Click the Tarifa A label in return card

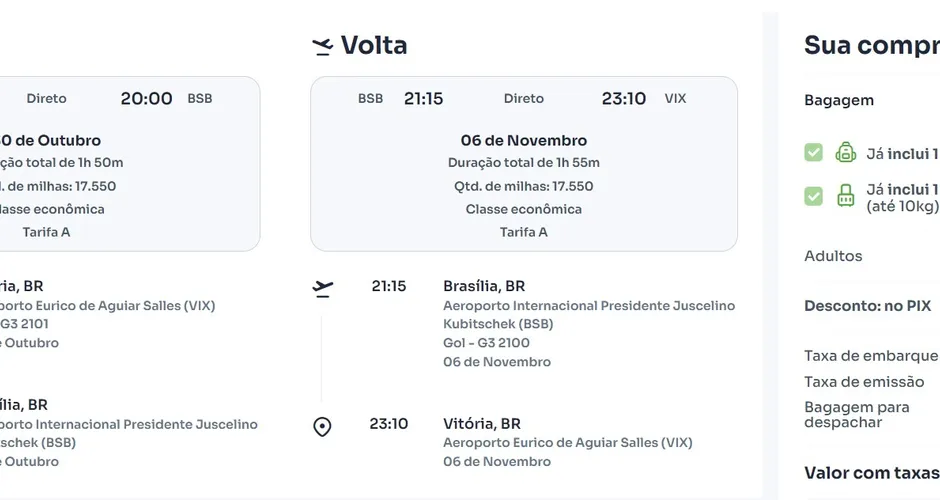click(x=524, y=232)
